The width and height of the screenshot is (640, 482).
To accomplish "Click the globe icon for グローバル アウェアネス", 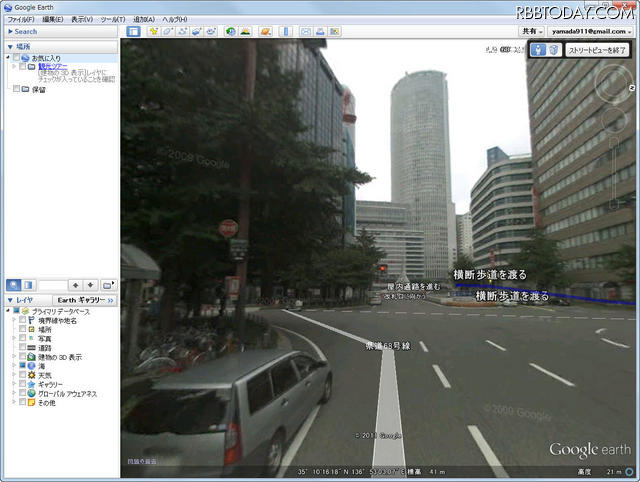I will [x=31, y=393].
